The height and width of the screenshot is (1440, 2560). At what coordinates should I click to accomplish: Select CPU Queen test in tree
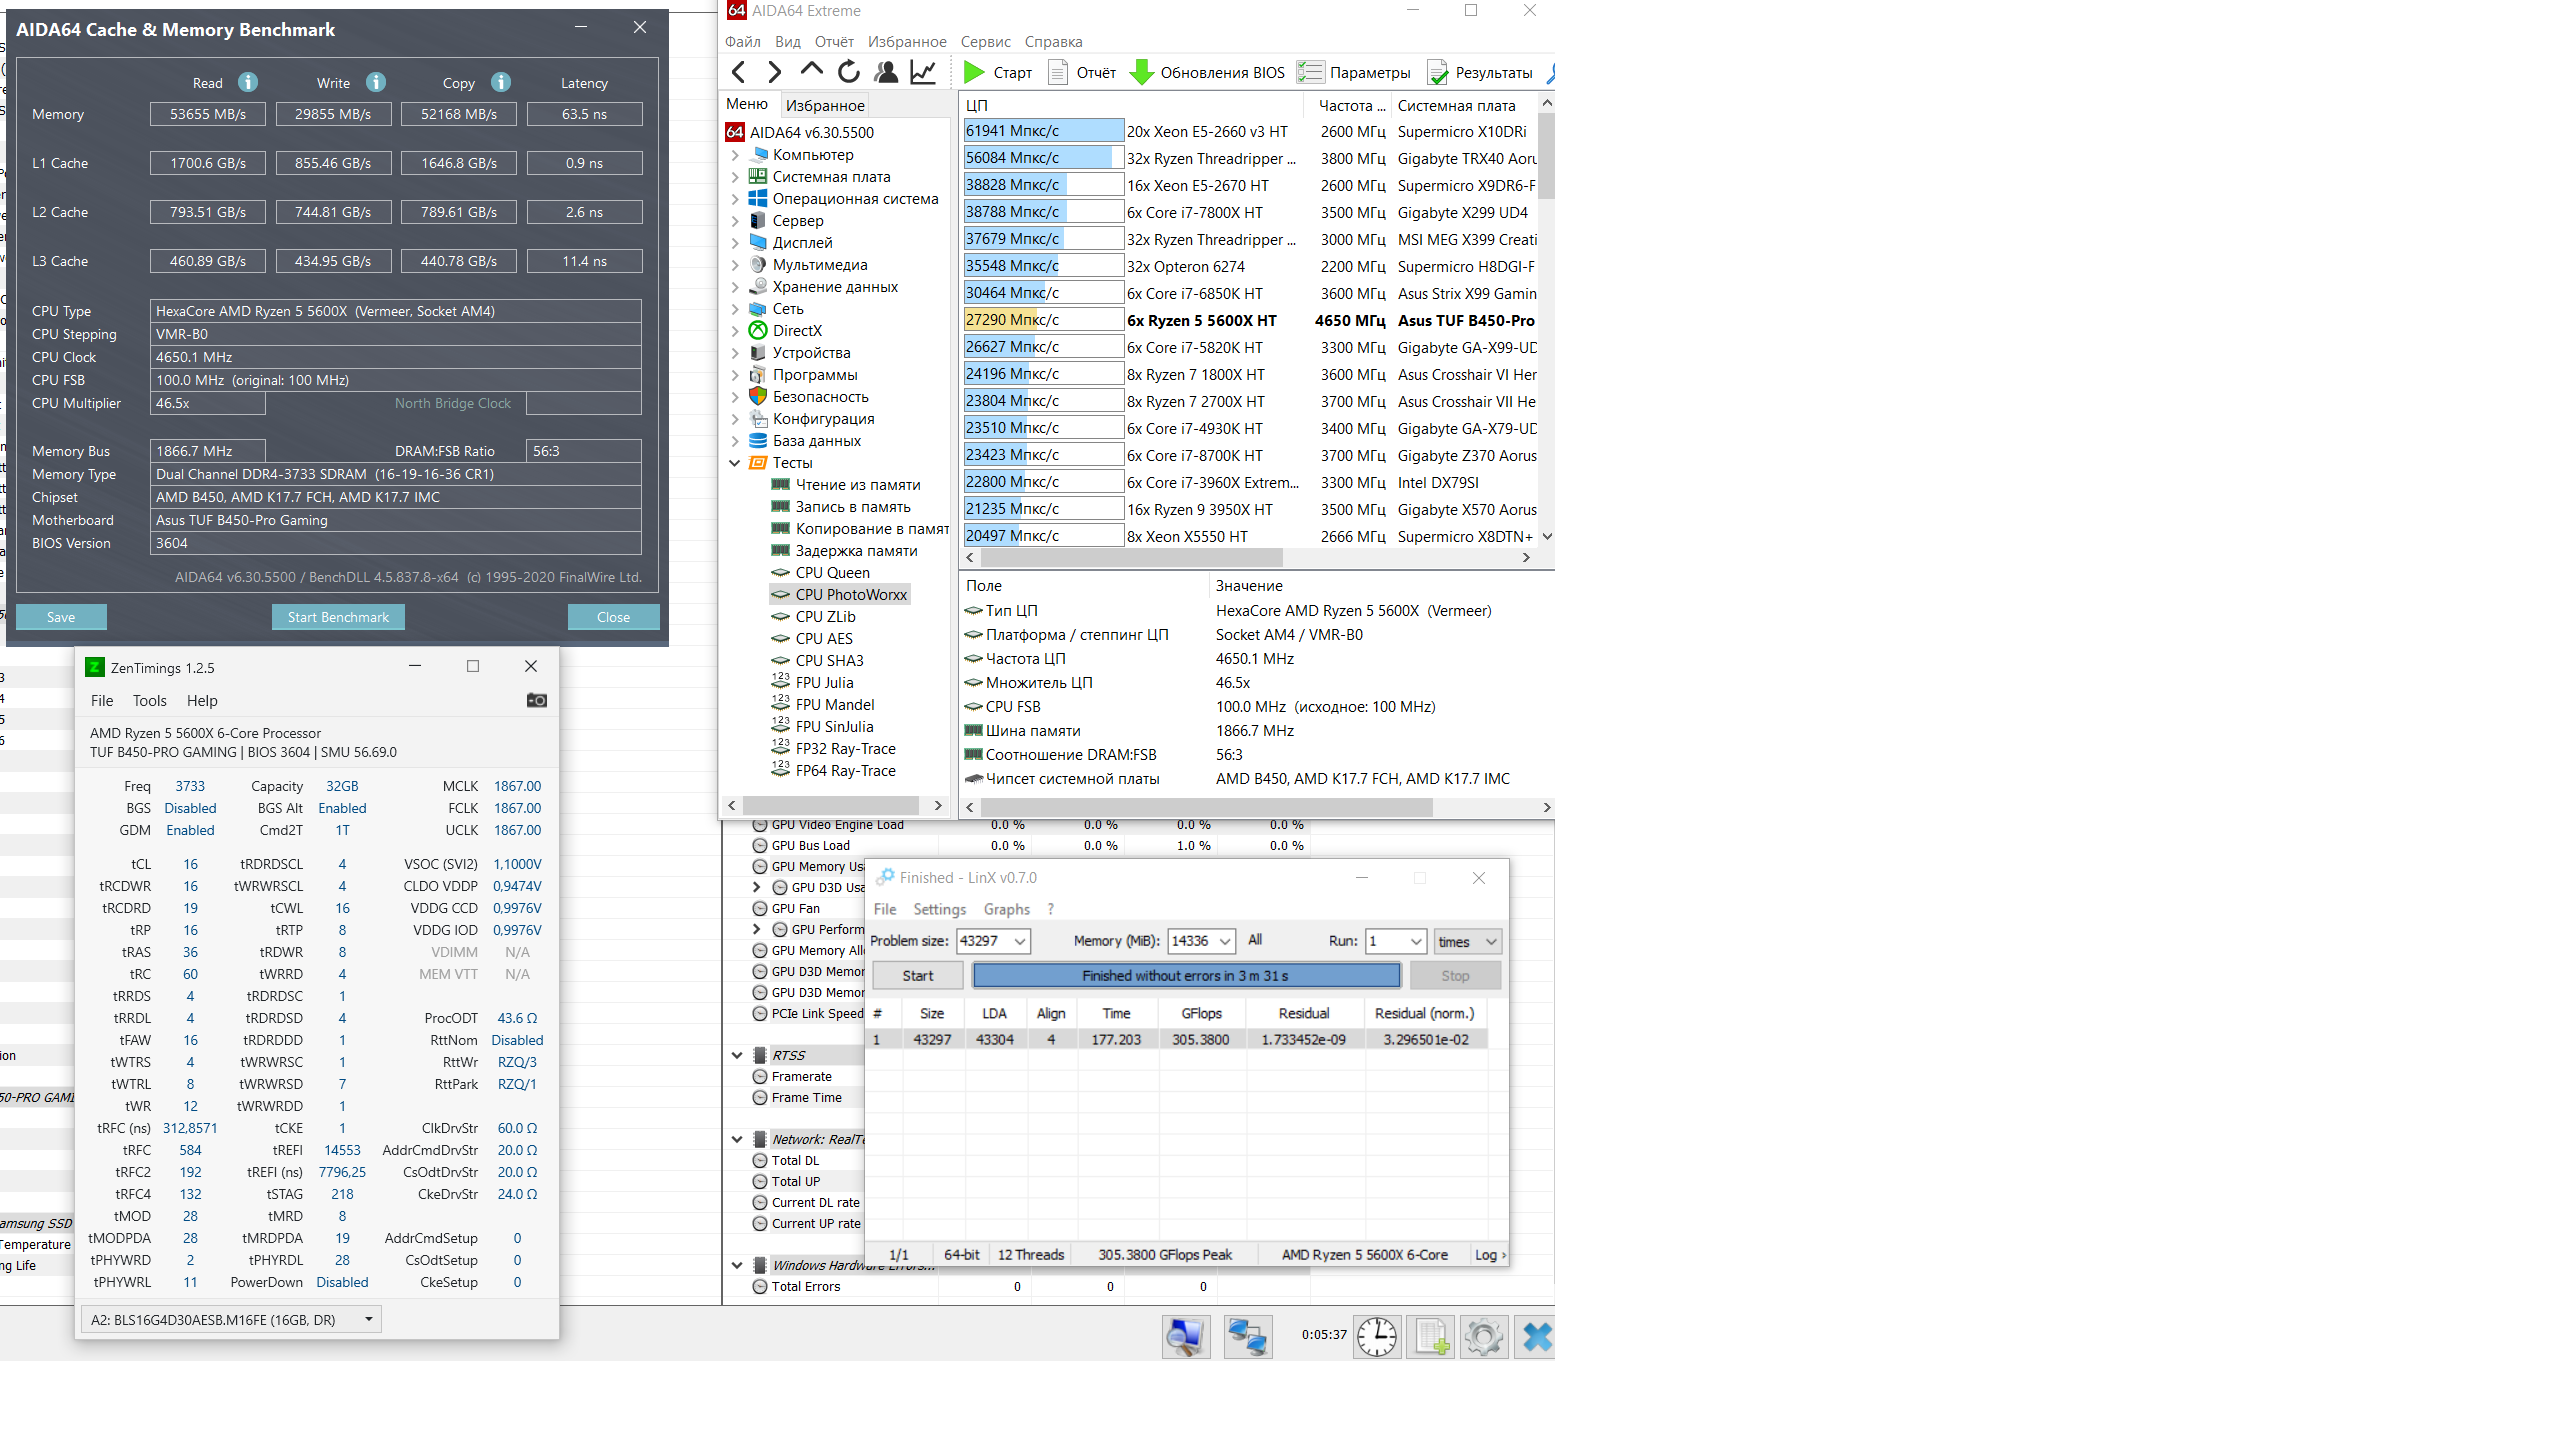pos(832,573)
